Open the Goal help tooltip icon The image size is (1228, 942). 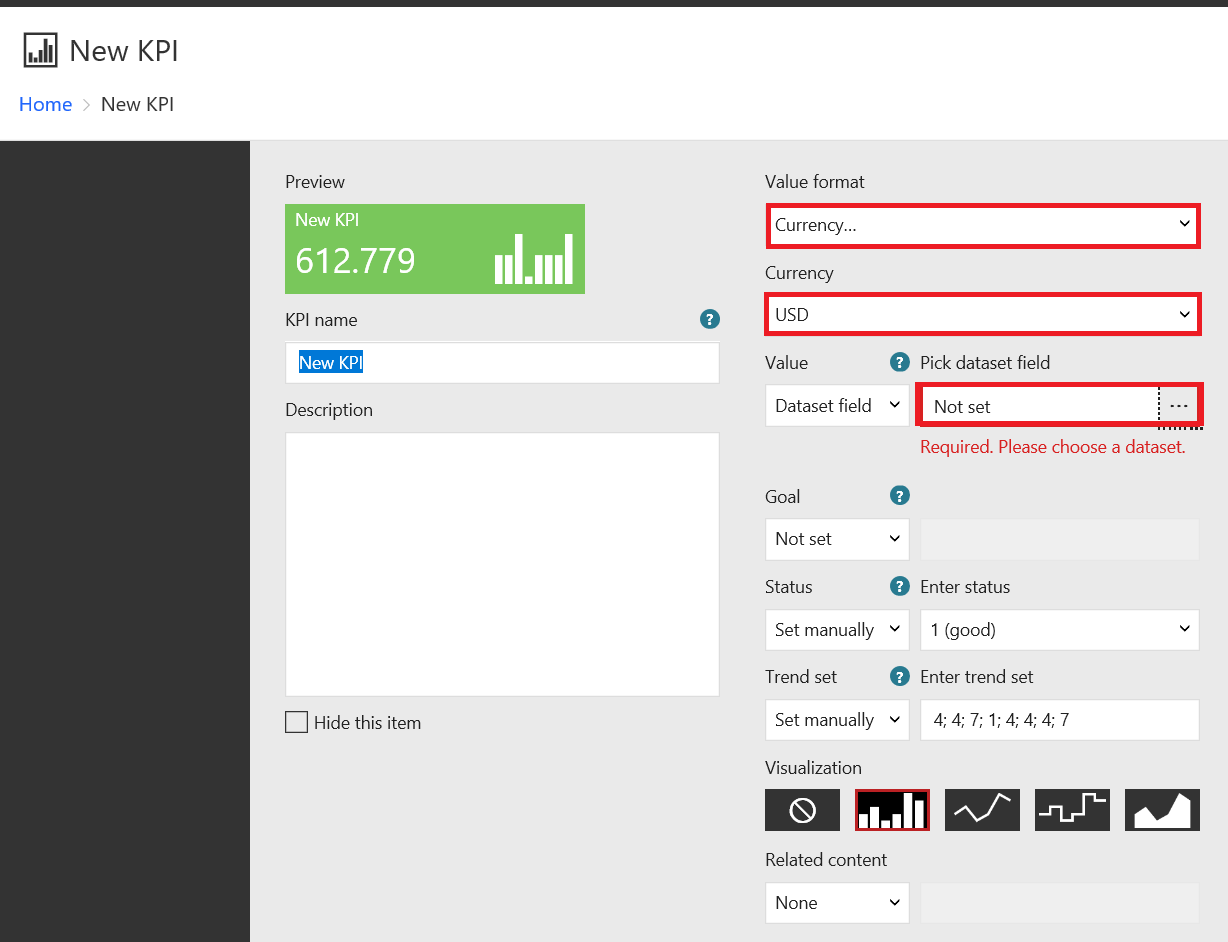point(899,495)
